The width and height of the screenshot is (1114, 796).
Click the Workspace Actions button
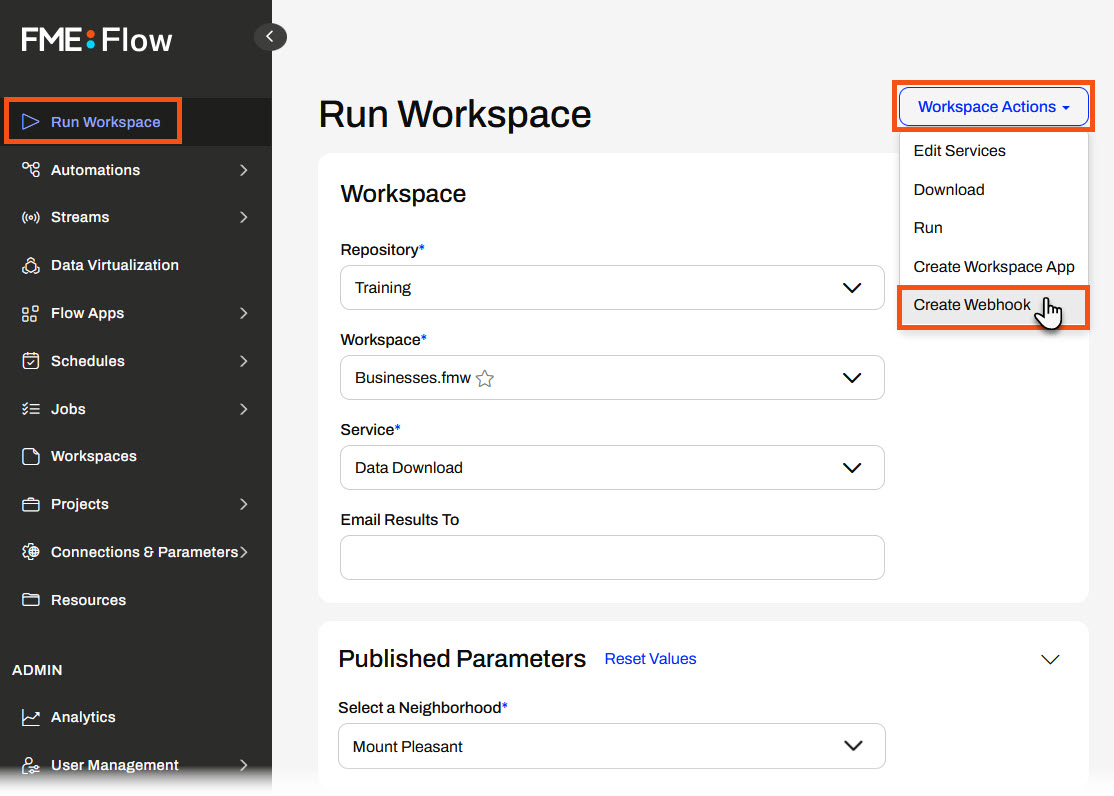point(993,107)
